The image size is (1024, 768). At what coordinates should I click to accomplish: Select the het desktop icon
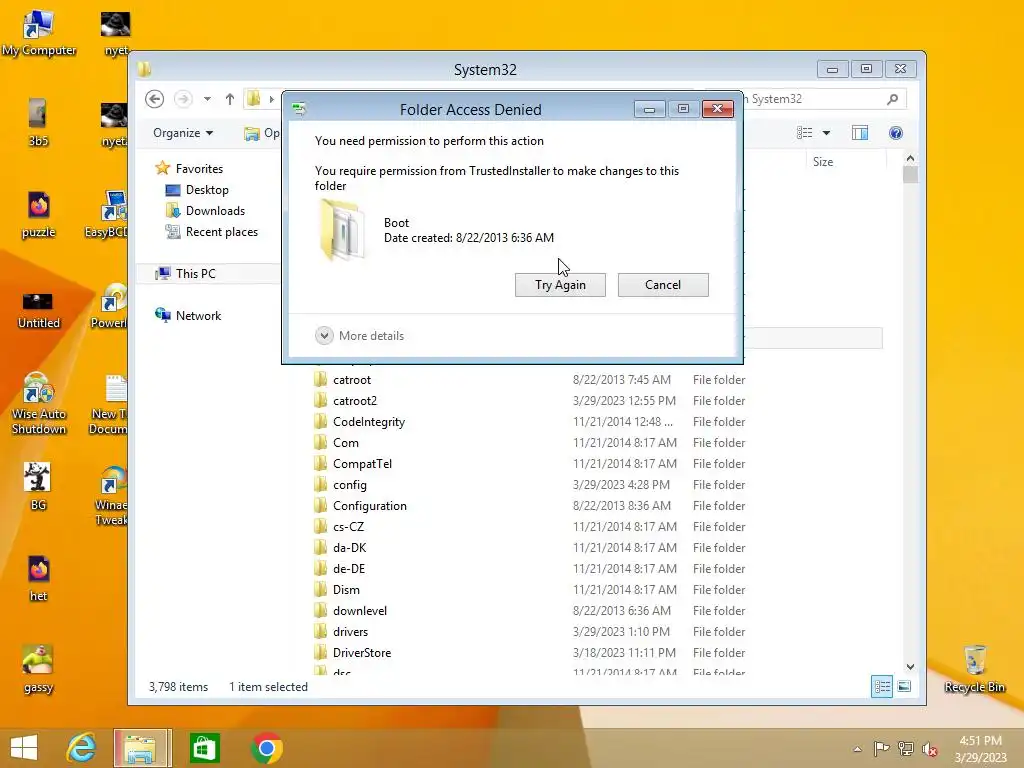click(38, 578)
